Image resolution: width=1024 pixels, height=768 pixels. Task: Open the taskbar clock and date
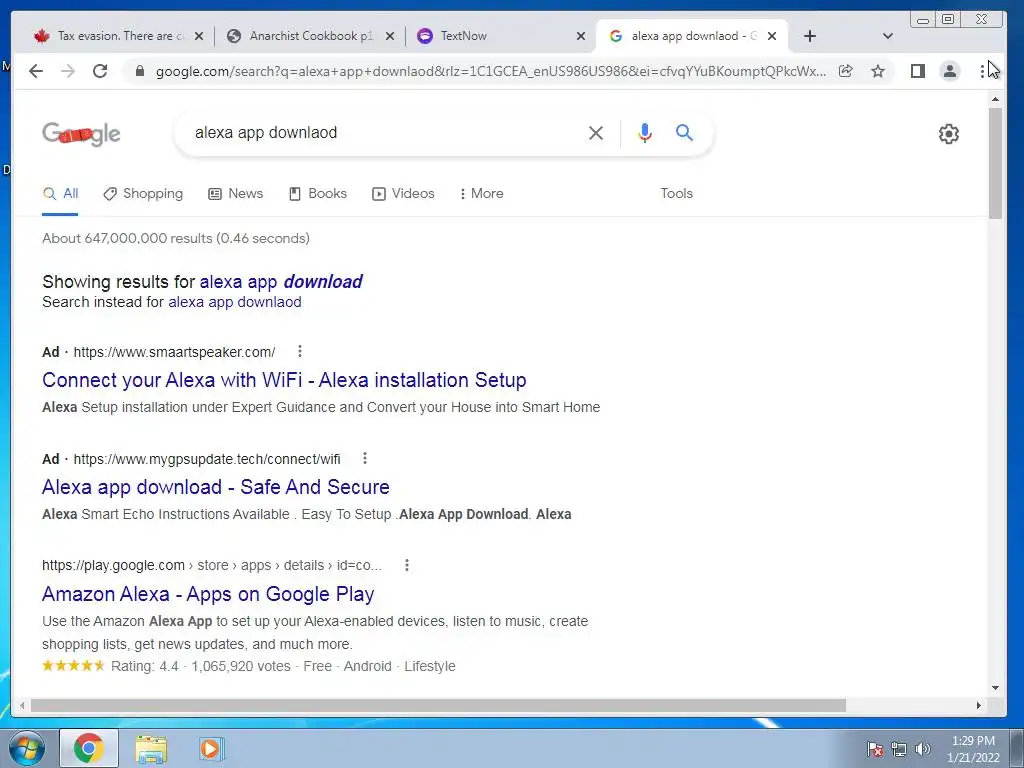[973, 749]
